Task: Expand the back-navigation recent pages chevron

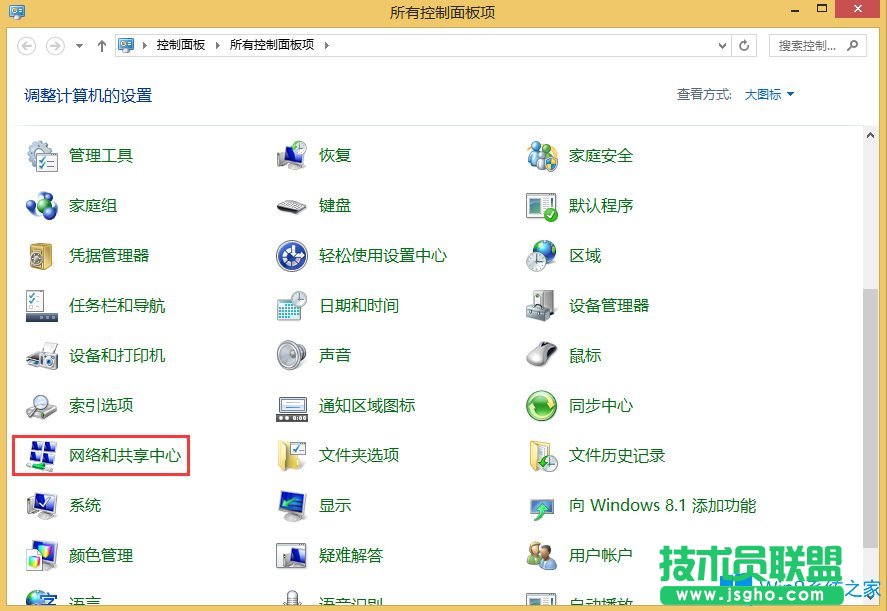Action: click(x=78, y=45)
